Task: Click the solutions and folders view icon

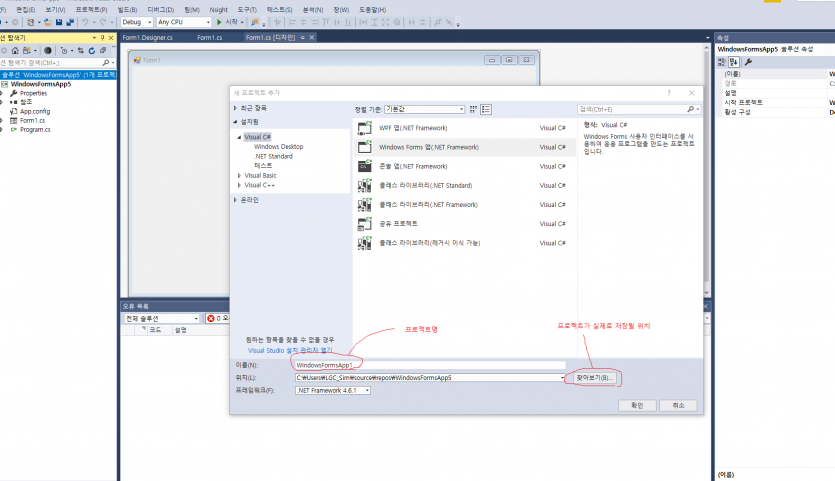Action: click(x=26, y=51)
